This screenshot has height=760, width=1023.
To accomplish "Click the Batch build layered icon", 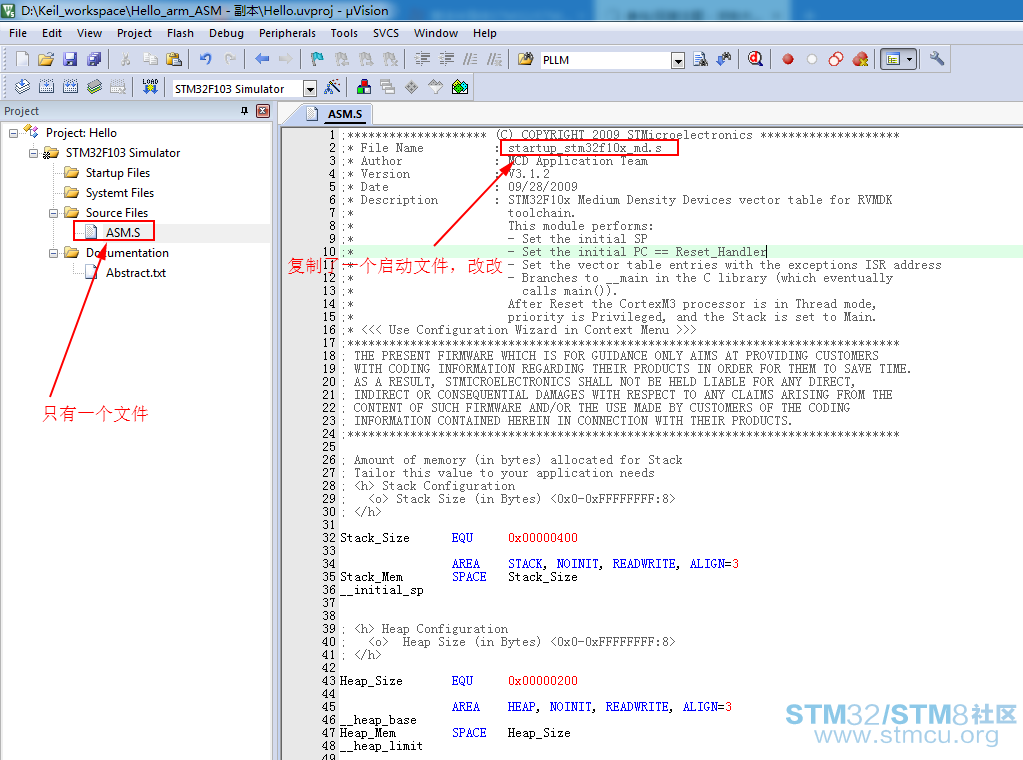I will point(95,87).
